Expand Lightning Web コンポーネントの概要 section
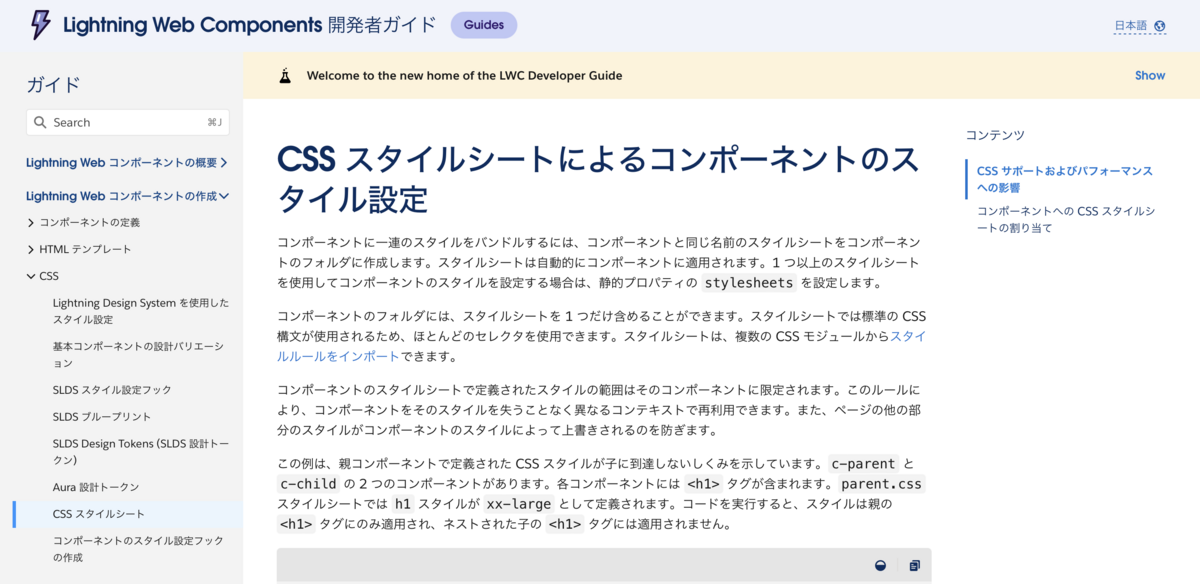 [x=127, y=162]
